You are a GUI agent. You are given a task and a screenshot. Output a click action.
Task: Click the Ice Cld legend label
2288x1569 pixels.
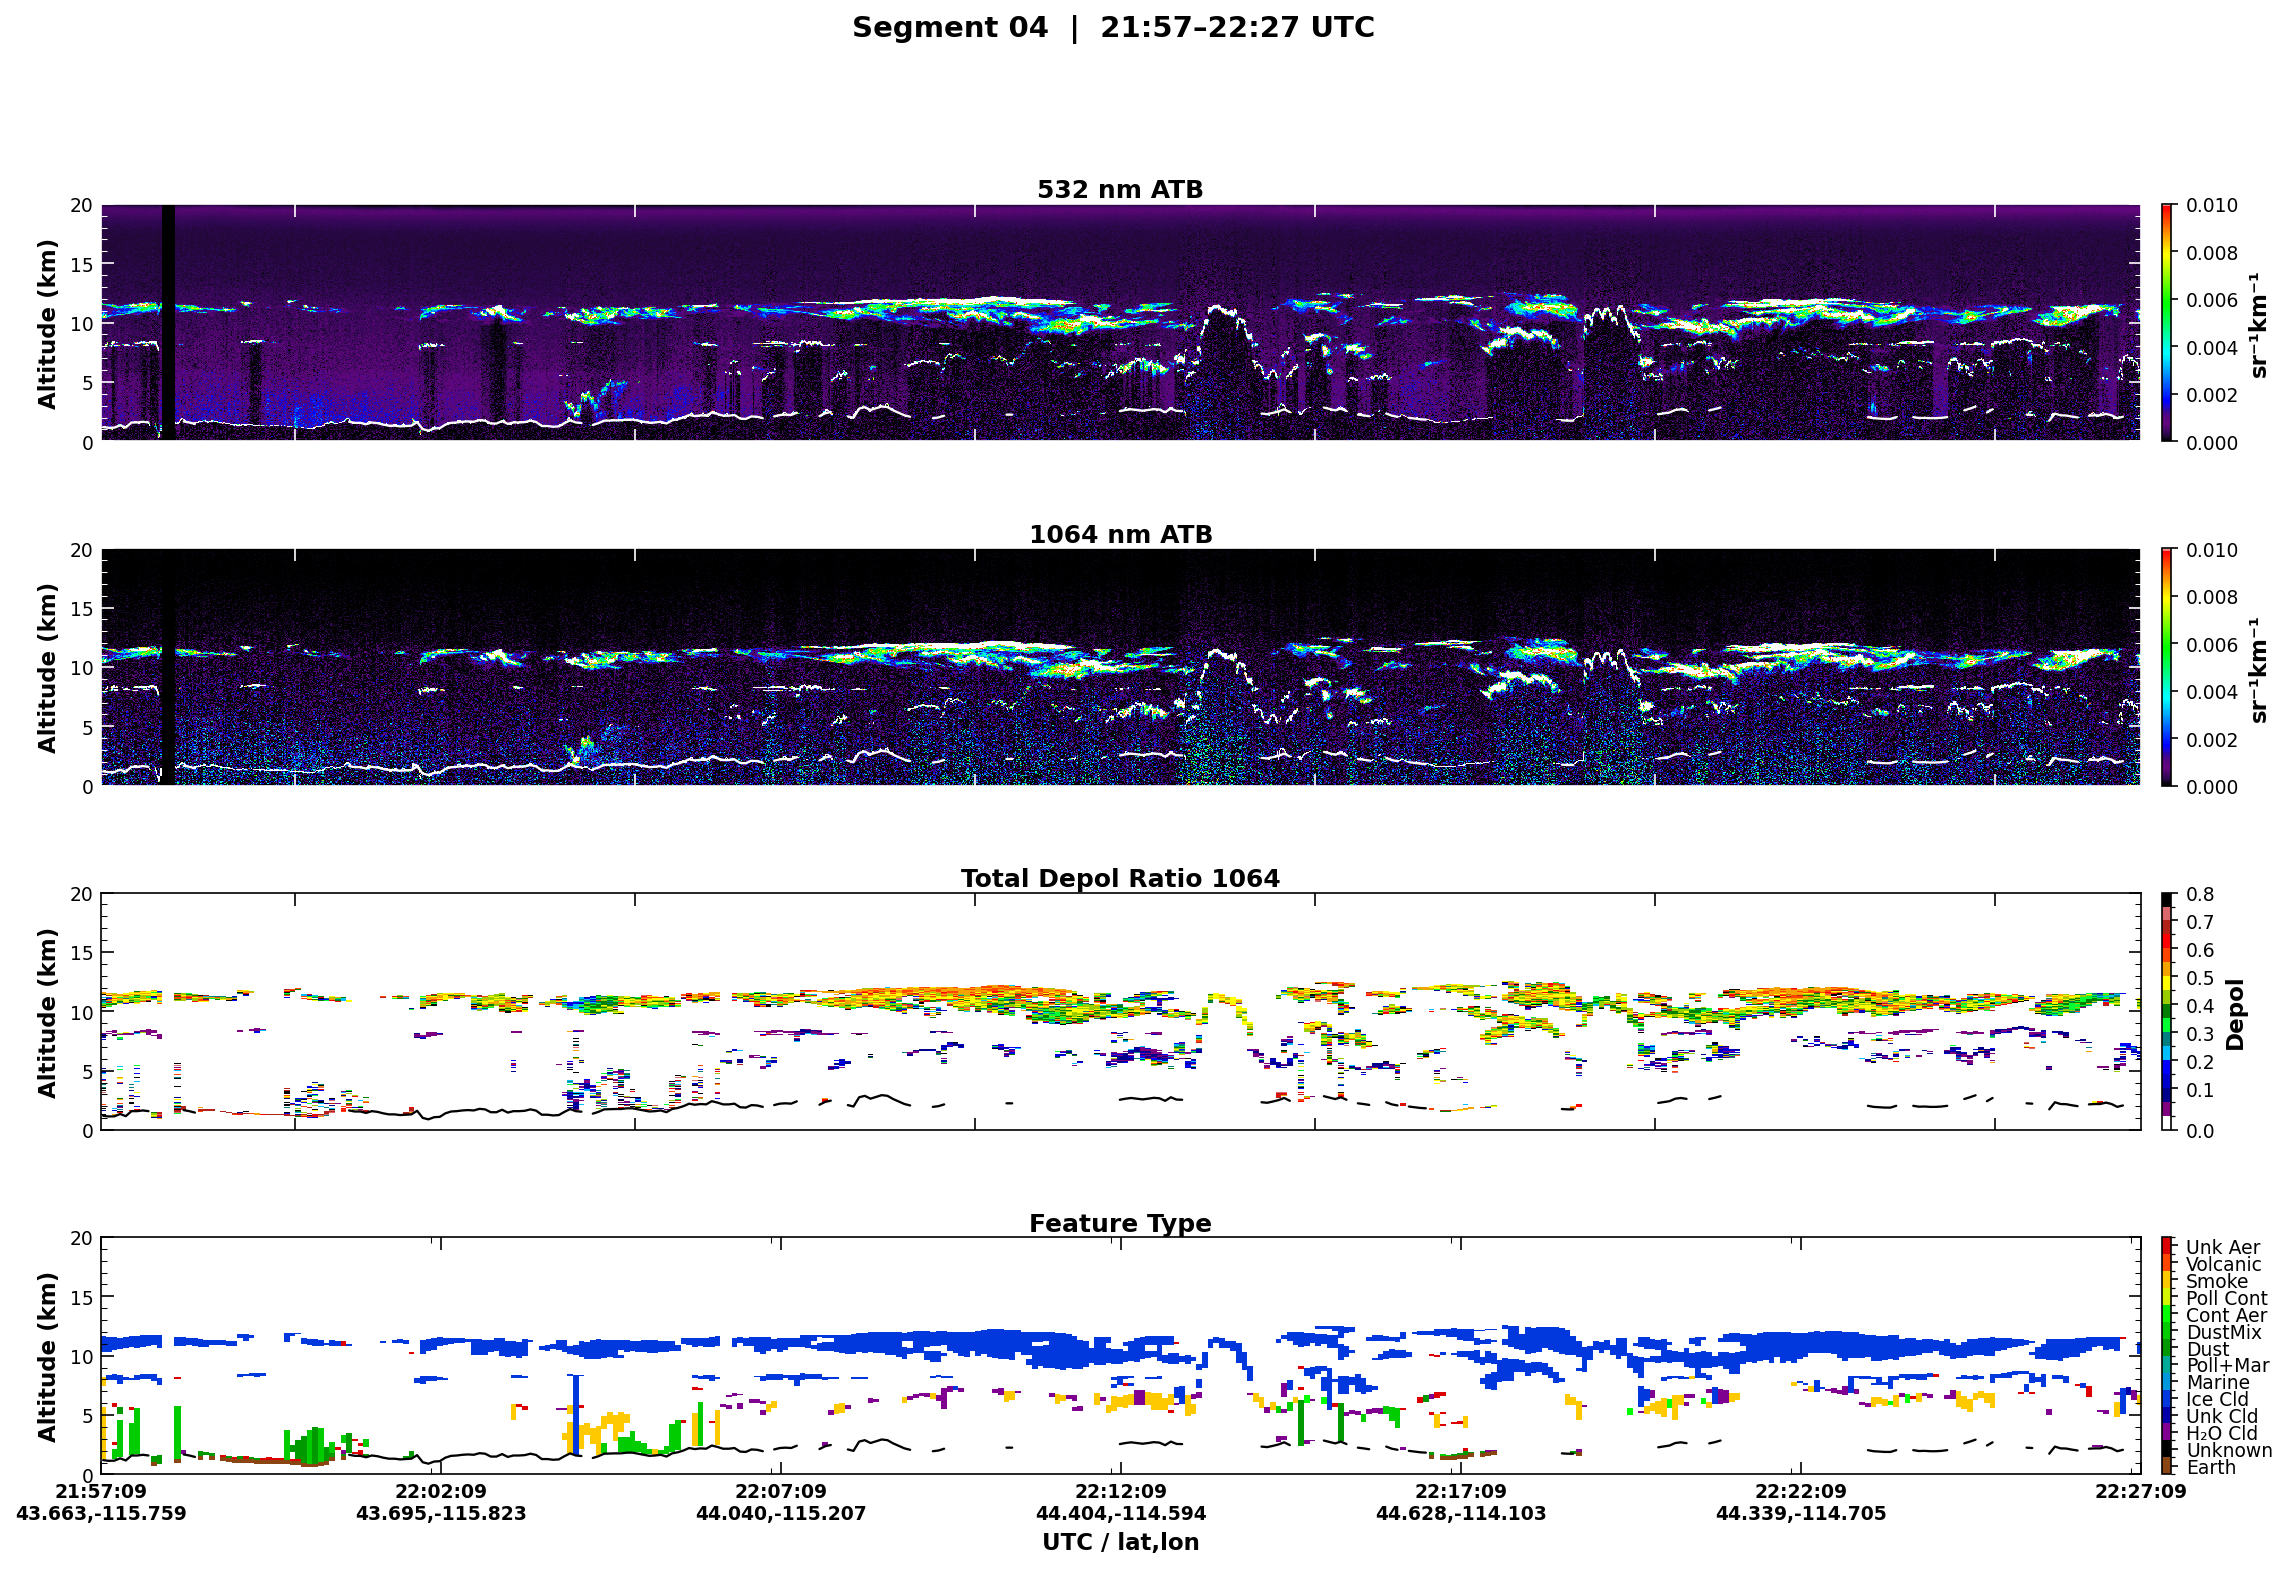click(x=2216, y=1399)
